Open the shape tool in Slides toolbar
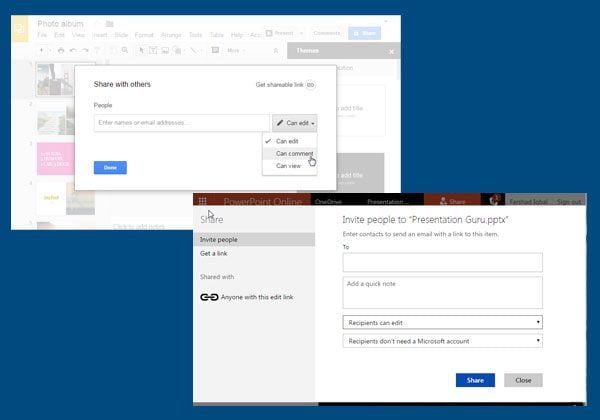 [x=177, y=50]
